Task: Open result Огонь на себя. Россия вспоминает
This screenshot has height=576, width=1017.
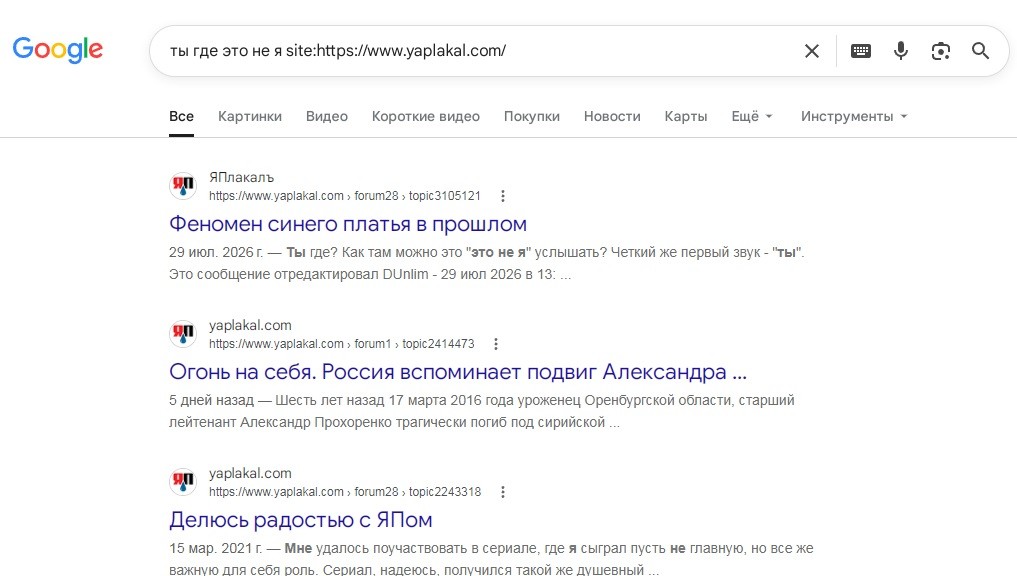Action: point(458,372)
